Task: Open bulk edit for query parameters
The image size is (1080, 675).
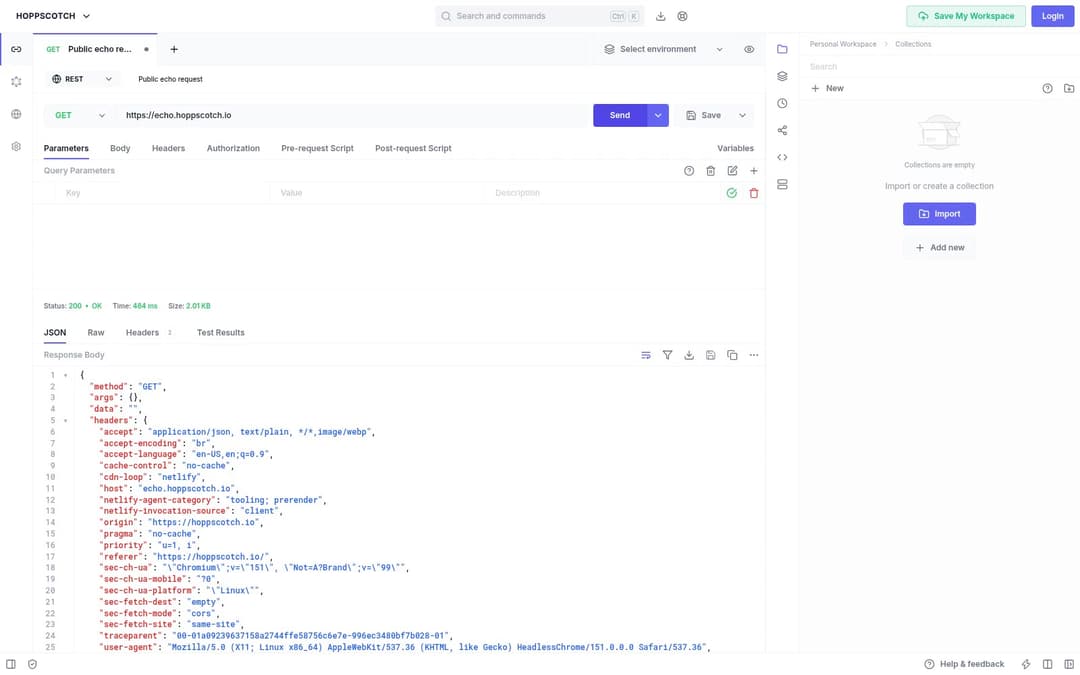Action: click(732, 171)
